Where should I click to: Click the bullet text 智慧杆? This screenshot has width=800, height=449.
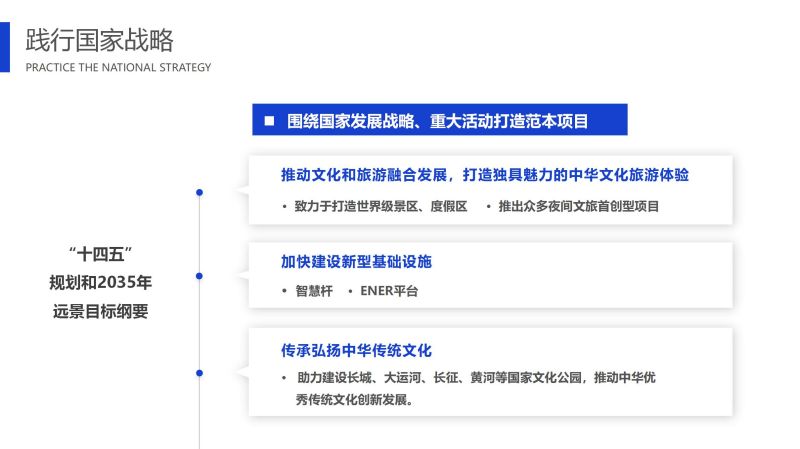pyautogui.click(x=314, y=291)
